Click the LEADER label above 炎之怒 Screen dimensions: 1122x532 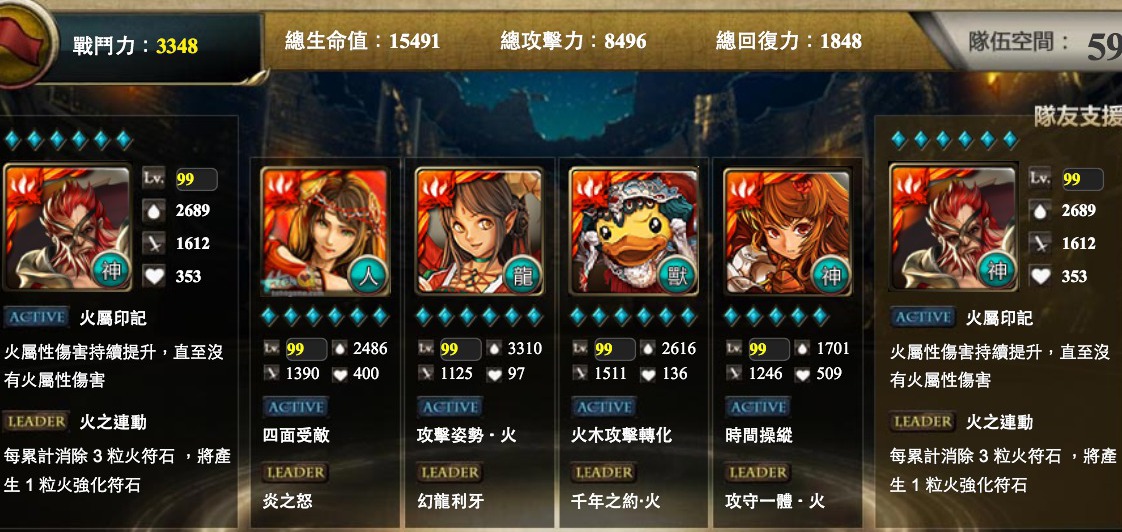click(296, 473)
